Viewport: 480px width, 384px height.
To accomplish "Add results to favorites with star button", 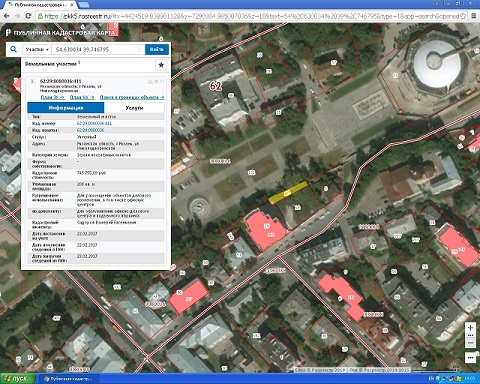I will pos(161,65).
